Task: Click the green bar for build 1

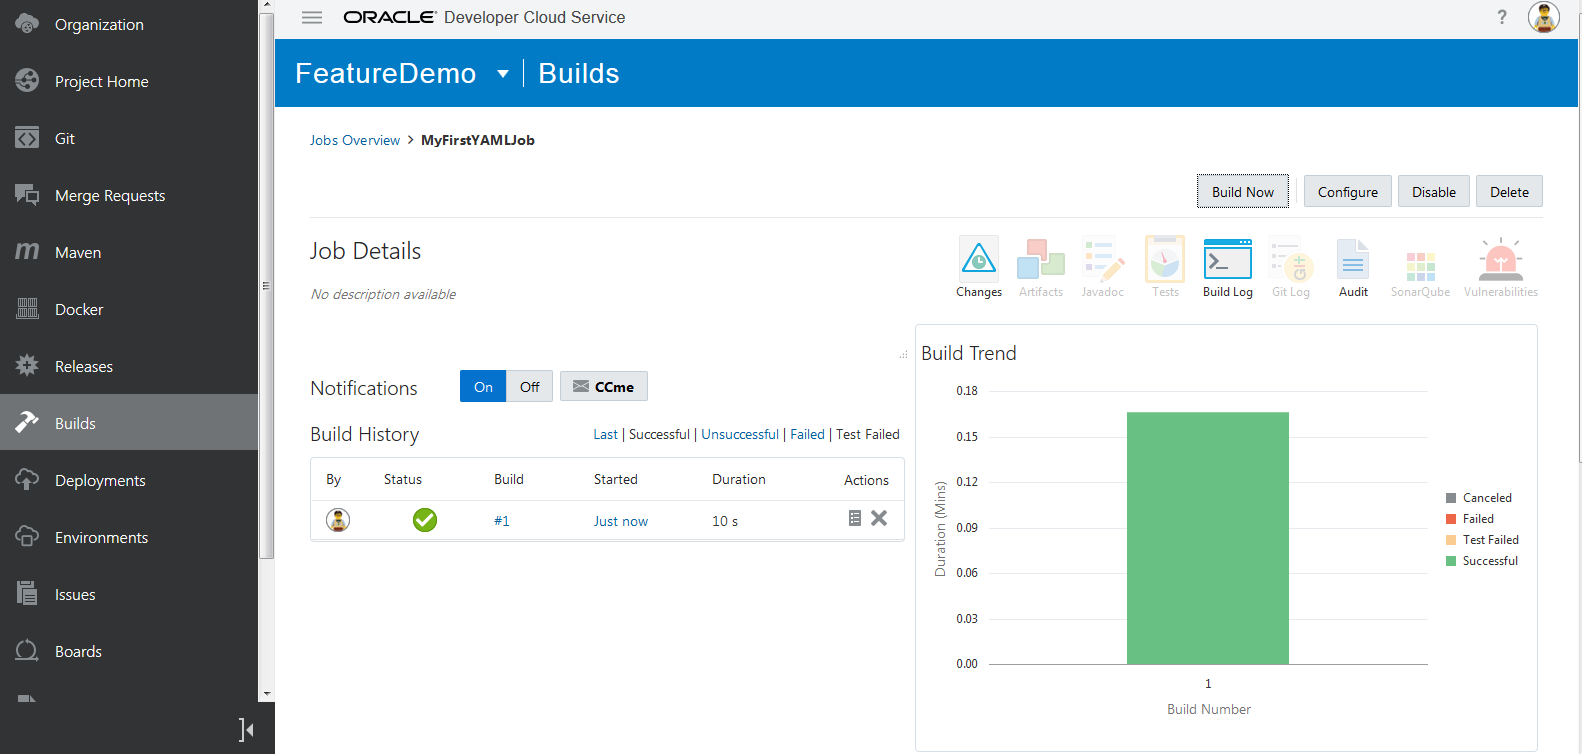Action: pos(1207,538)
